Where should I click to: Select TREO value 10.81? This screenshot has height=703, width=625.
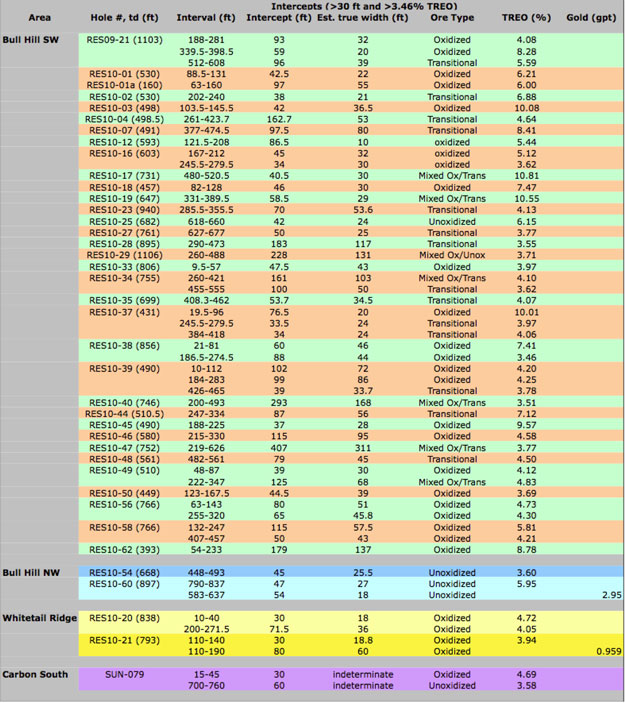coord(526,176)
